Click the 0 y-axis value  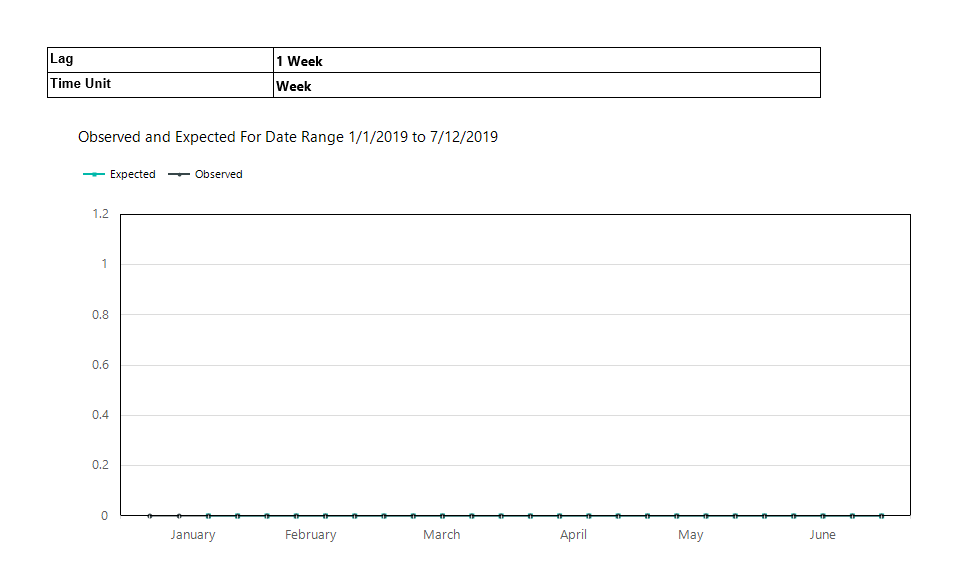click(104, 516)
